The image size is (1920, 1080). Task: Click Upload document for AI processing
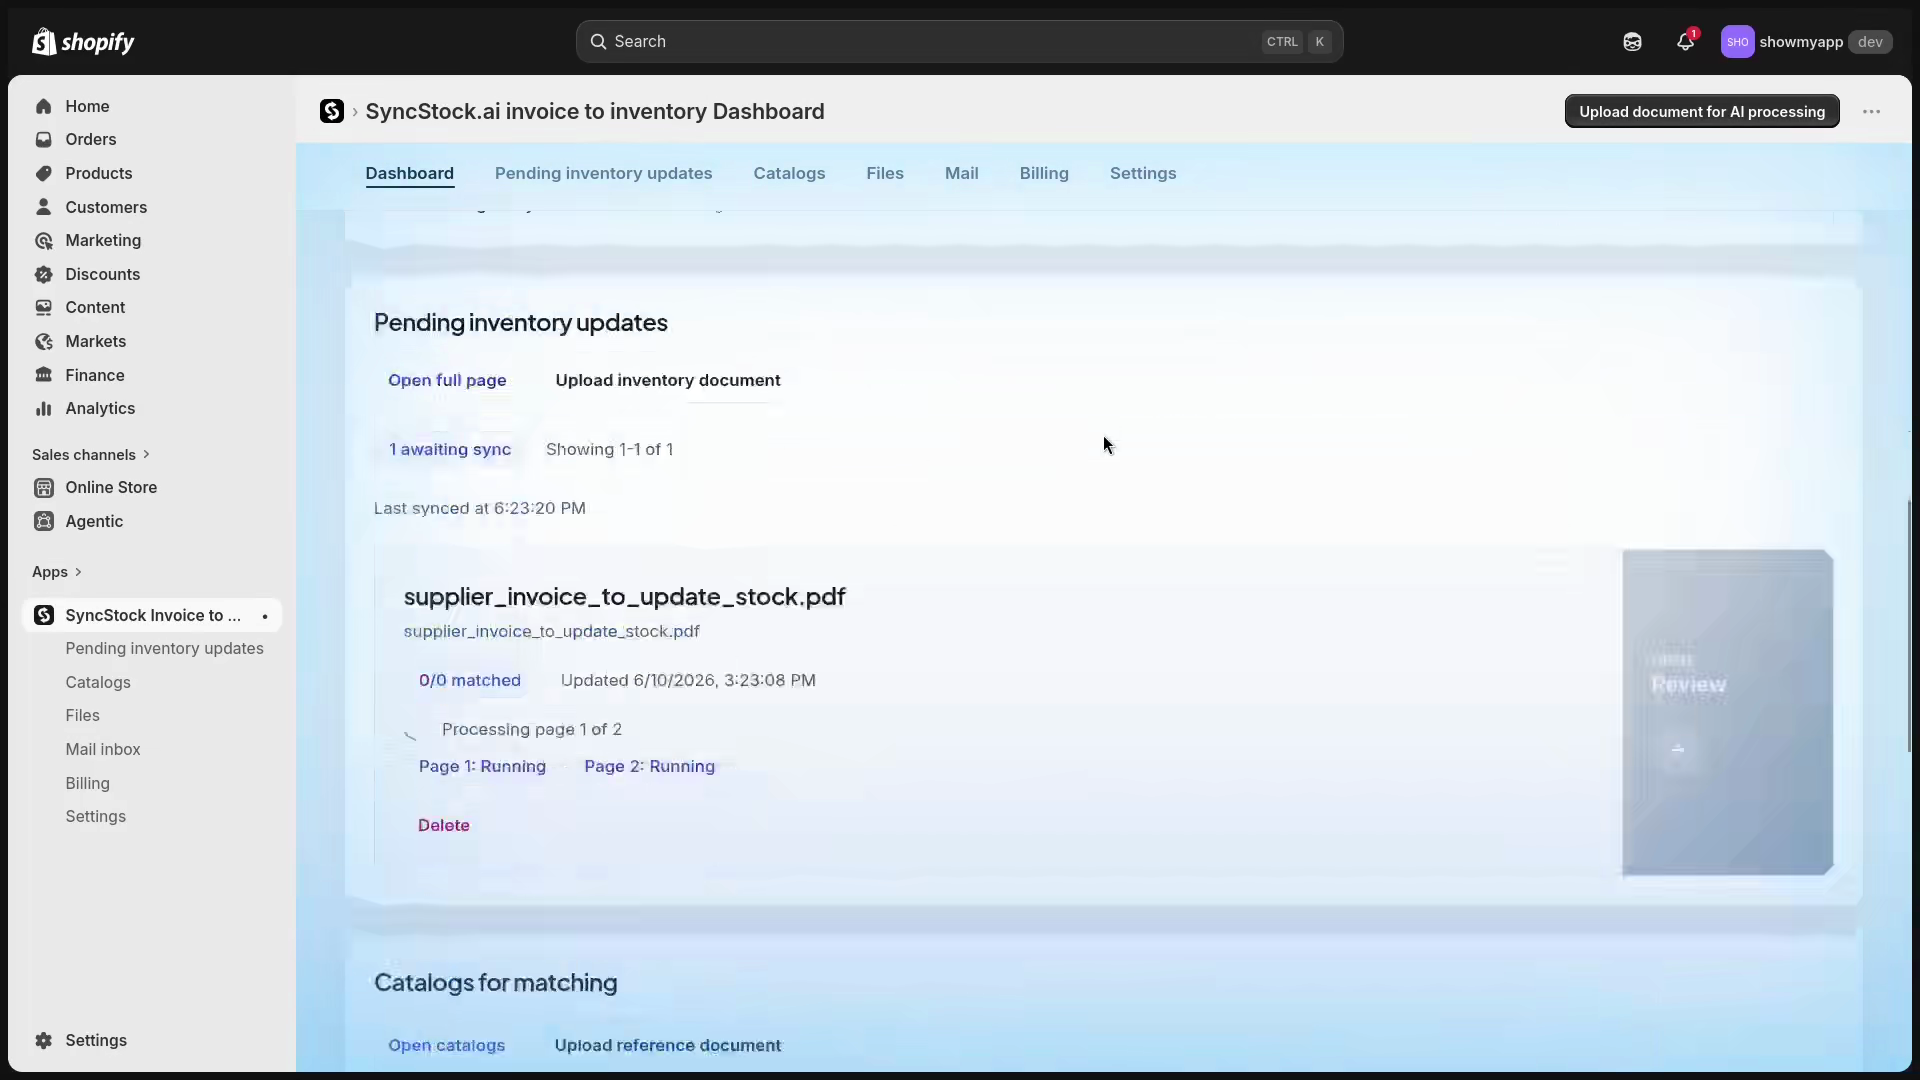pyautogui.click(x=1702, y=111)
